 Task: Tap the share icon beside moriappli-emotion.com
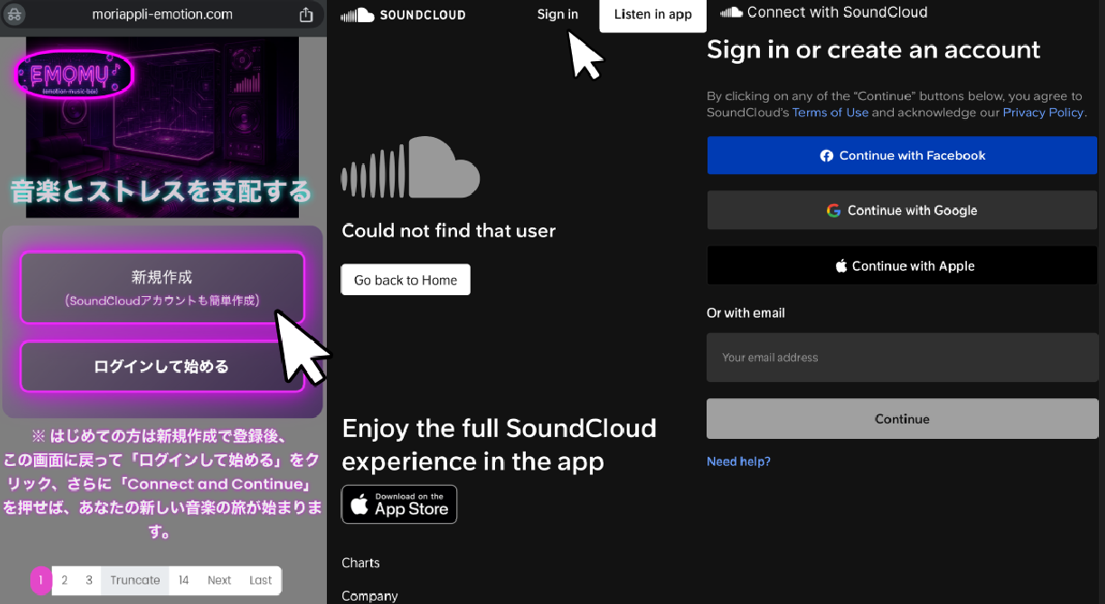click(306, 14)
